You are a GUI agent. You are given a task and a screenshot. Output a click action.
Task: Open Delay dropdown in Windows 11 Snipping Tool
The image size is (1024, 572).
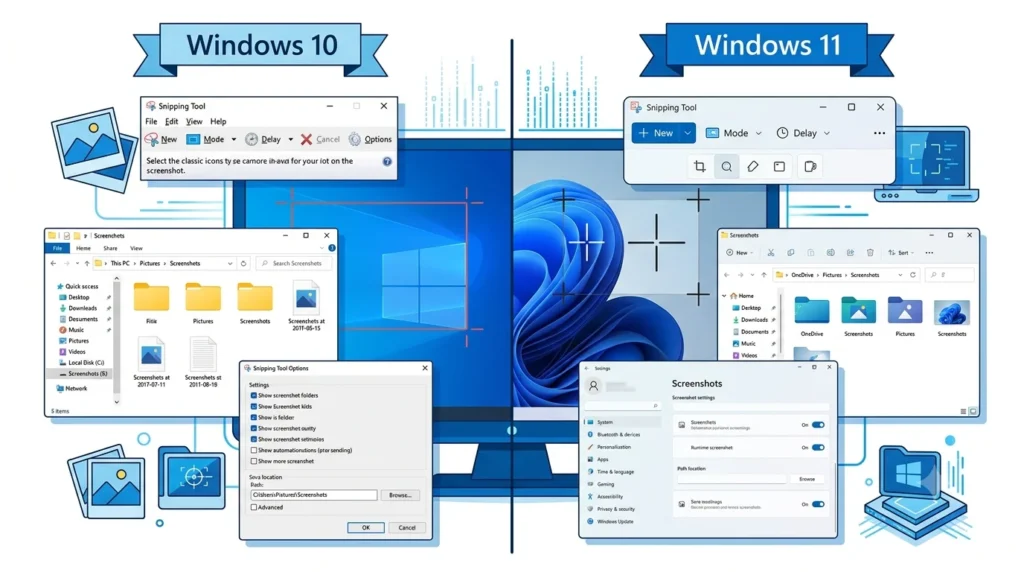point(803,133)
